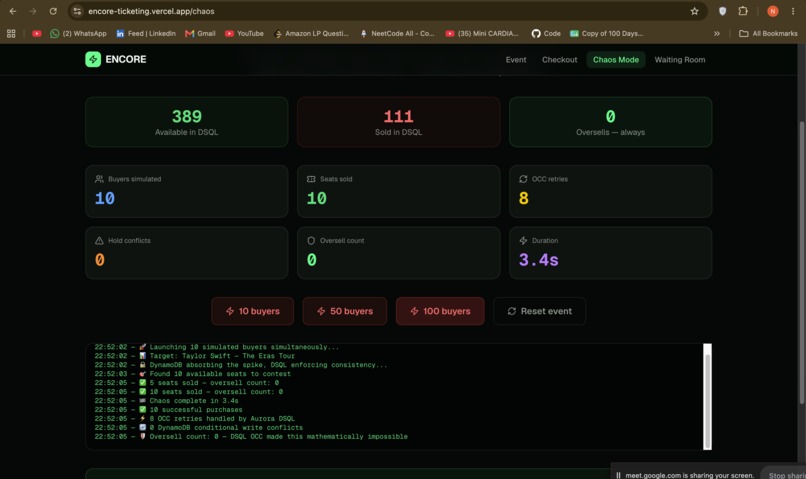The height and width of the screenshot is (479, 806).
Task: Click log line 'Launching 10 simulated buyers simultaneously...'
Action: point(244,347)
